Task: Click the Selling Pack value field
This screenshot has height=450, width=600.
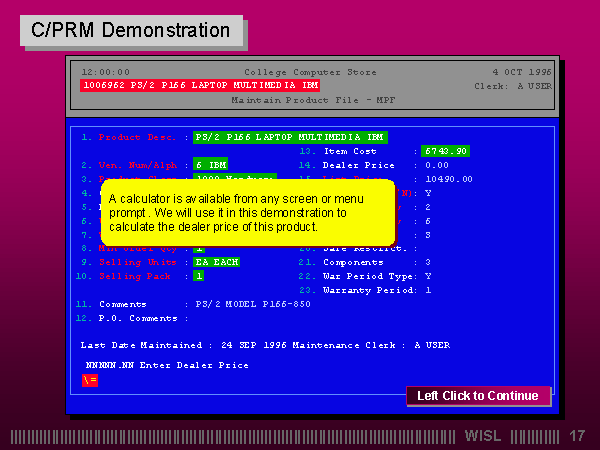Action: click(x=199, y=276)
